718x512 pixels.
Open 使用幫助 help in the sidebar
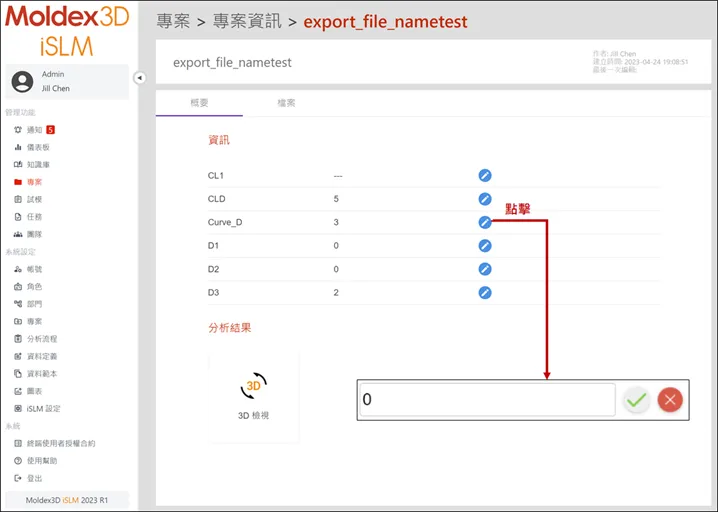pyautogui.click(x=36, y=461)
